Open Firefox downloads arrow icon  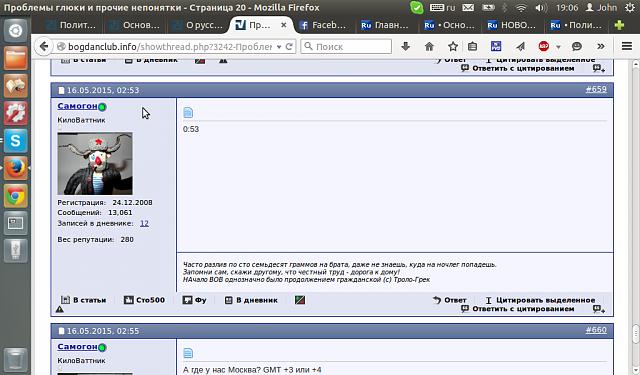tap(405, 47)
